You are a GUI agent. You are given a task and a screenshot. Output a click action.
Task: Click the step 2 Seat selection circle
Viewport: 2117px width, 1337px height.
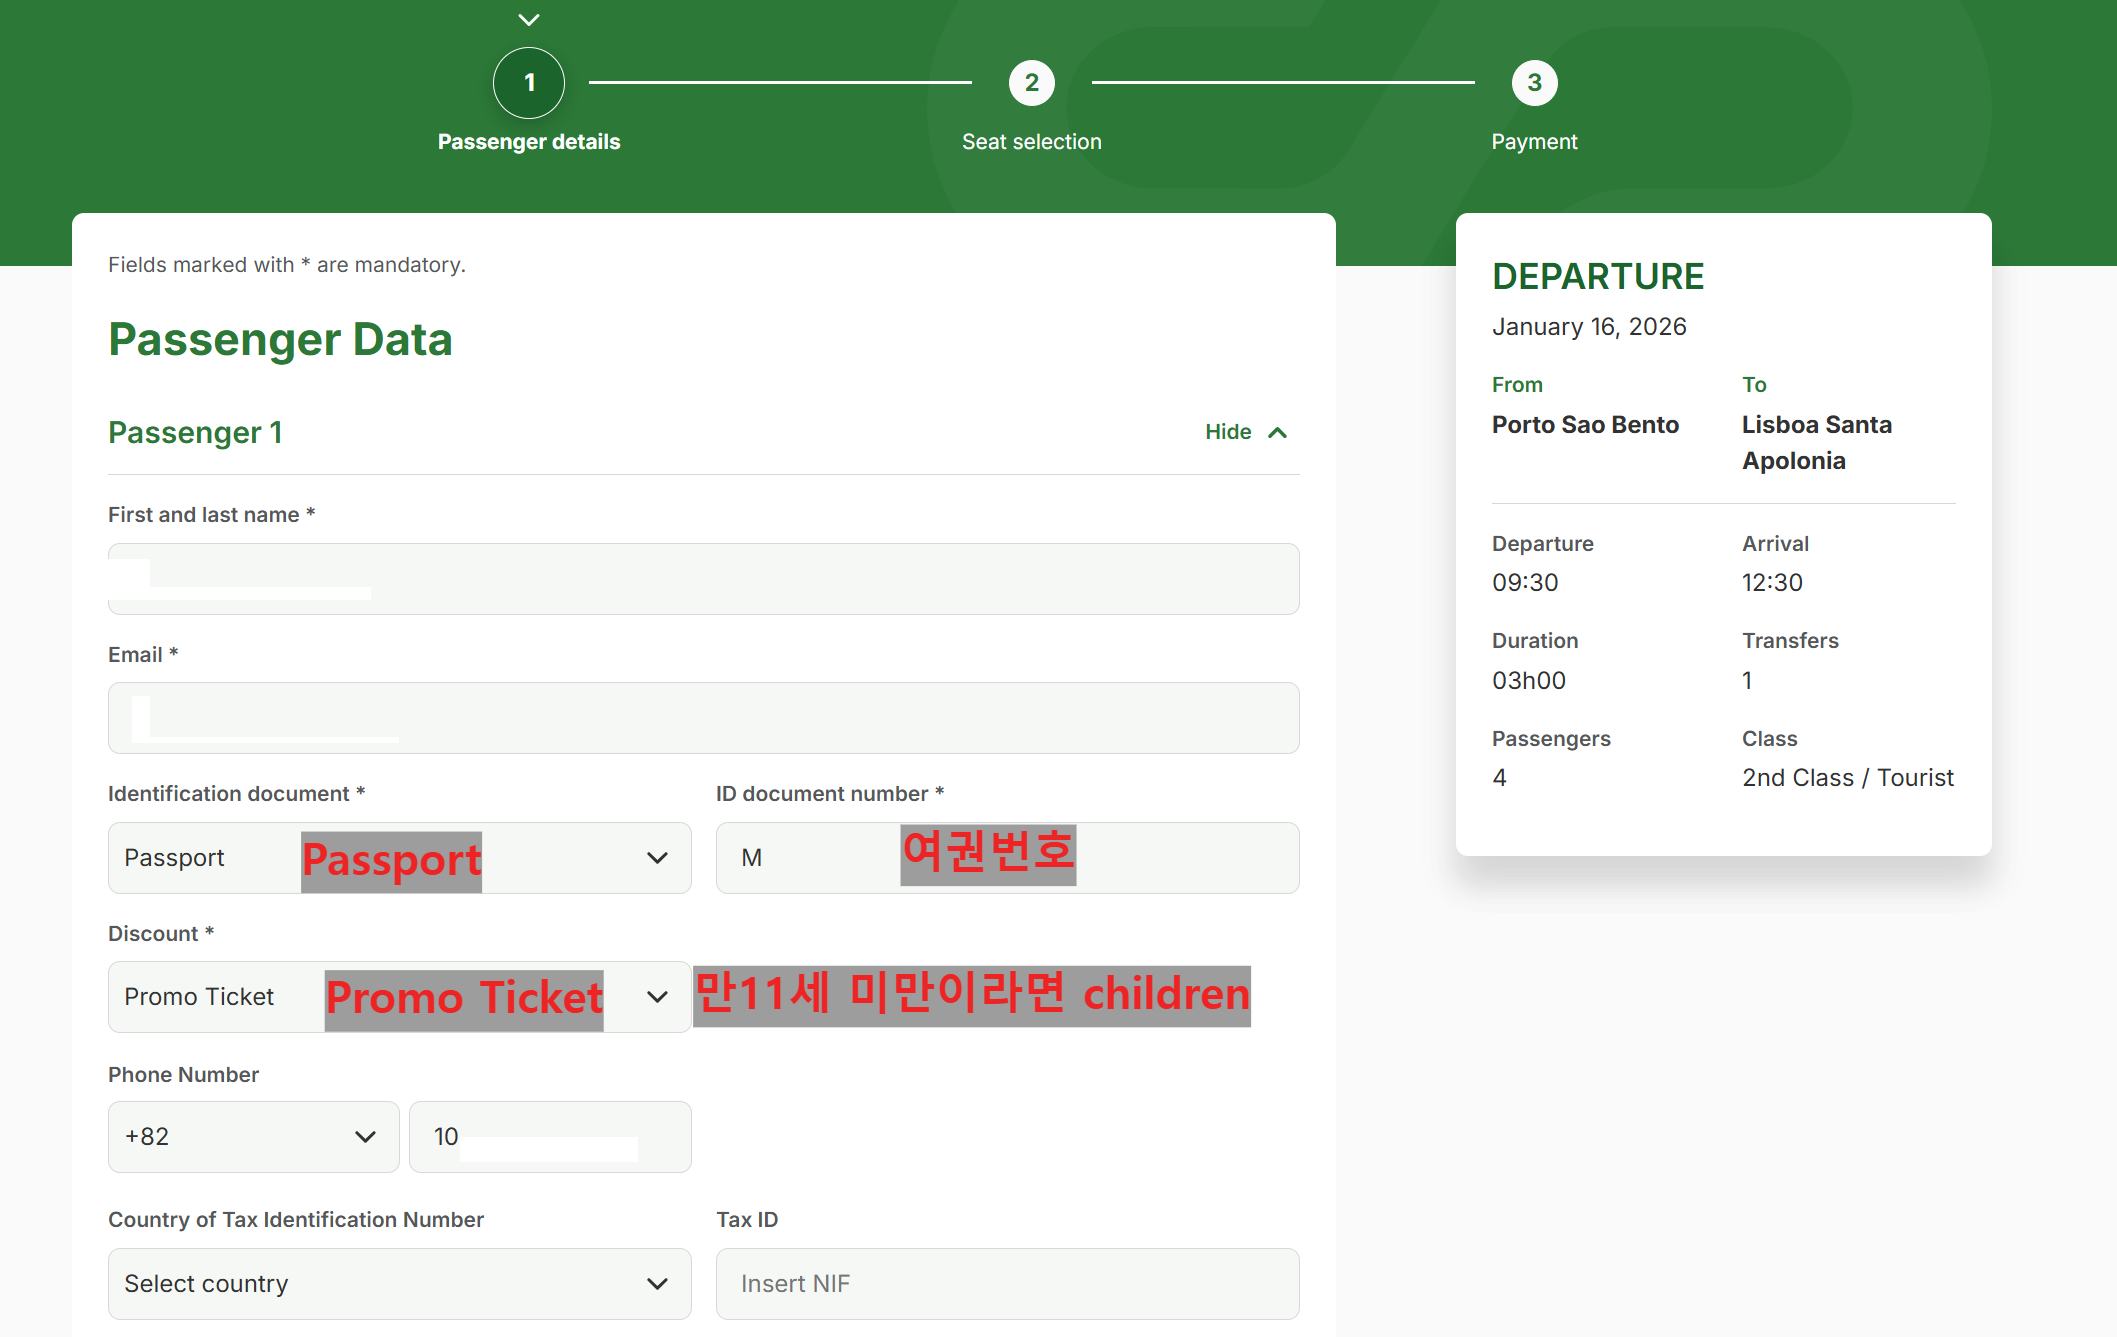[1031, 83]
